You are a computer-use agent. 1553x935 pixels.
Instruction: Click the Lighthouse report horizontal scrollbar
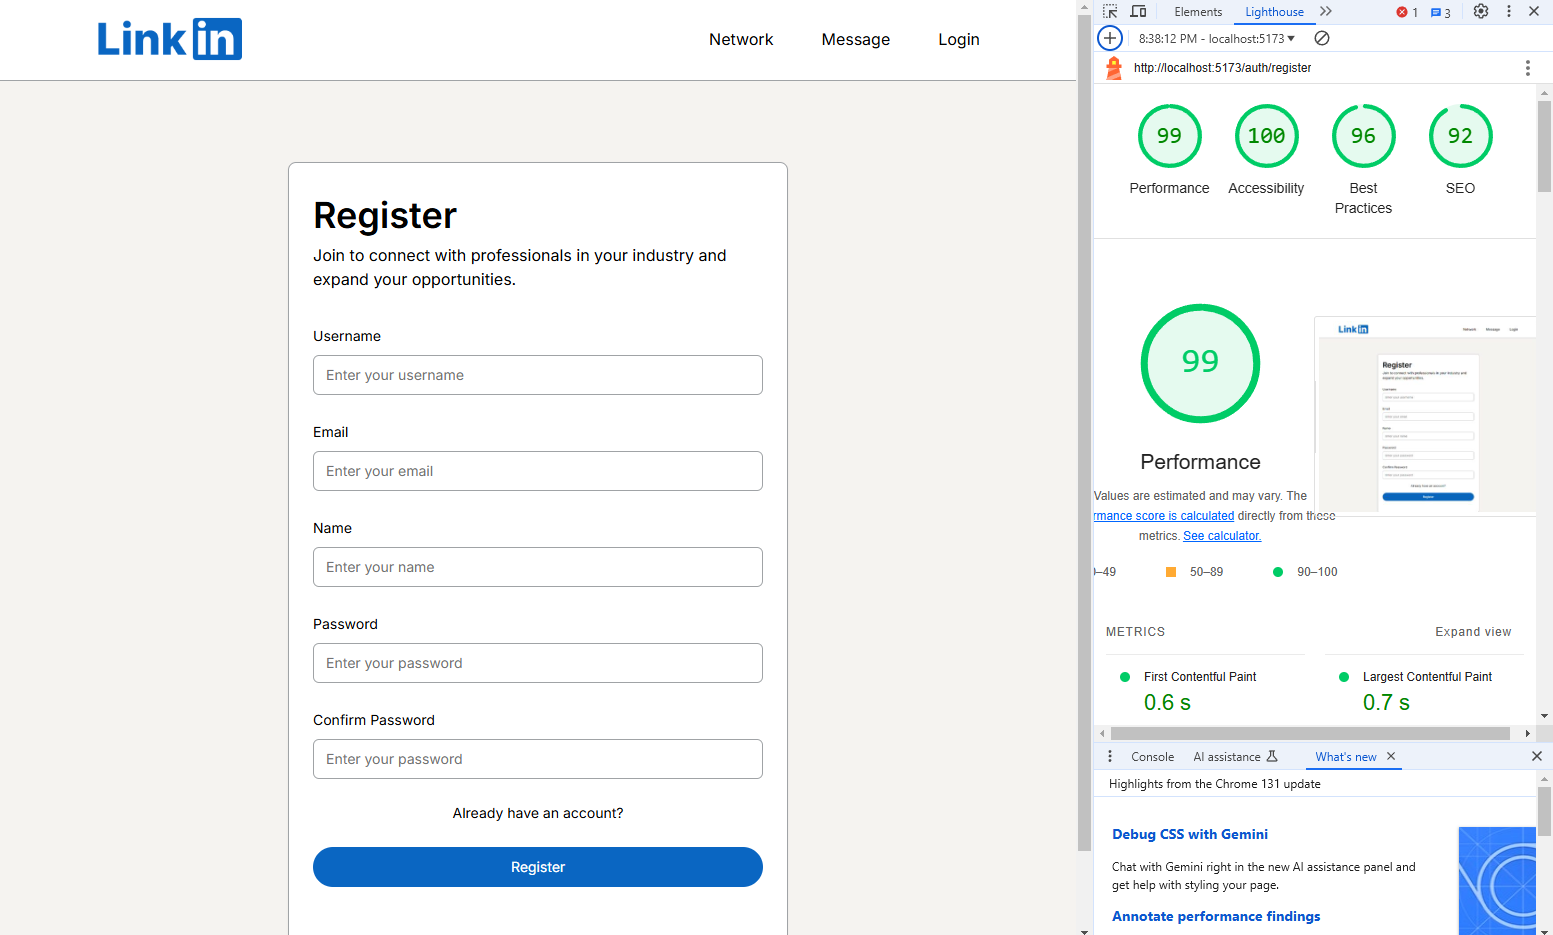pos(1309,733)
